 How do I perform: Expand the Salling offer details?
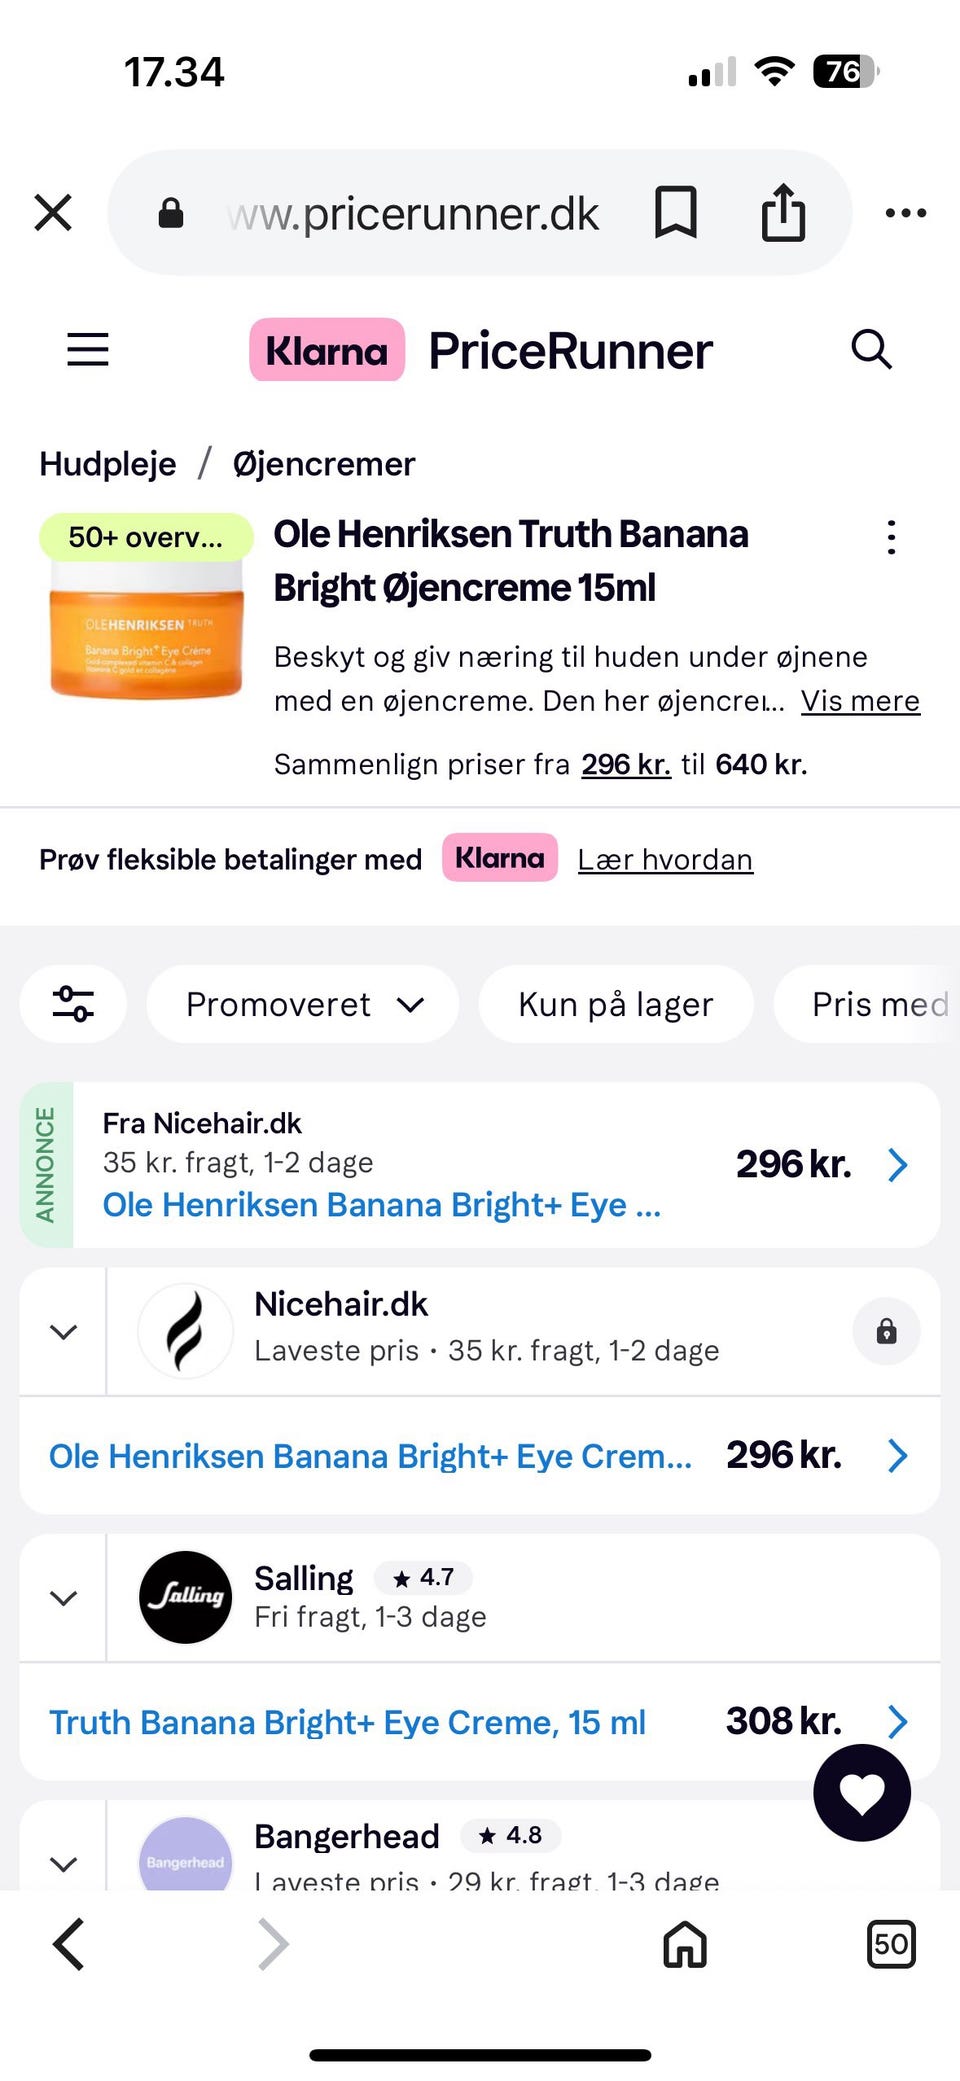point(64,1598)
